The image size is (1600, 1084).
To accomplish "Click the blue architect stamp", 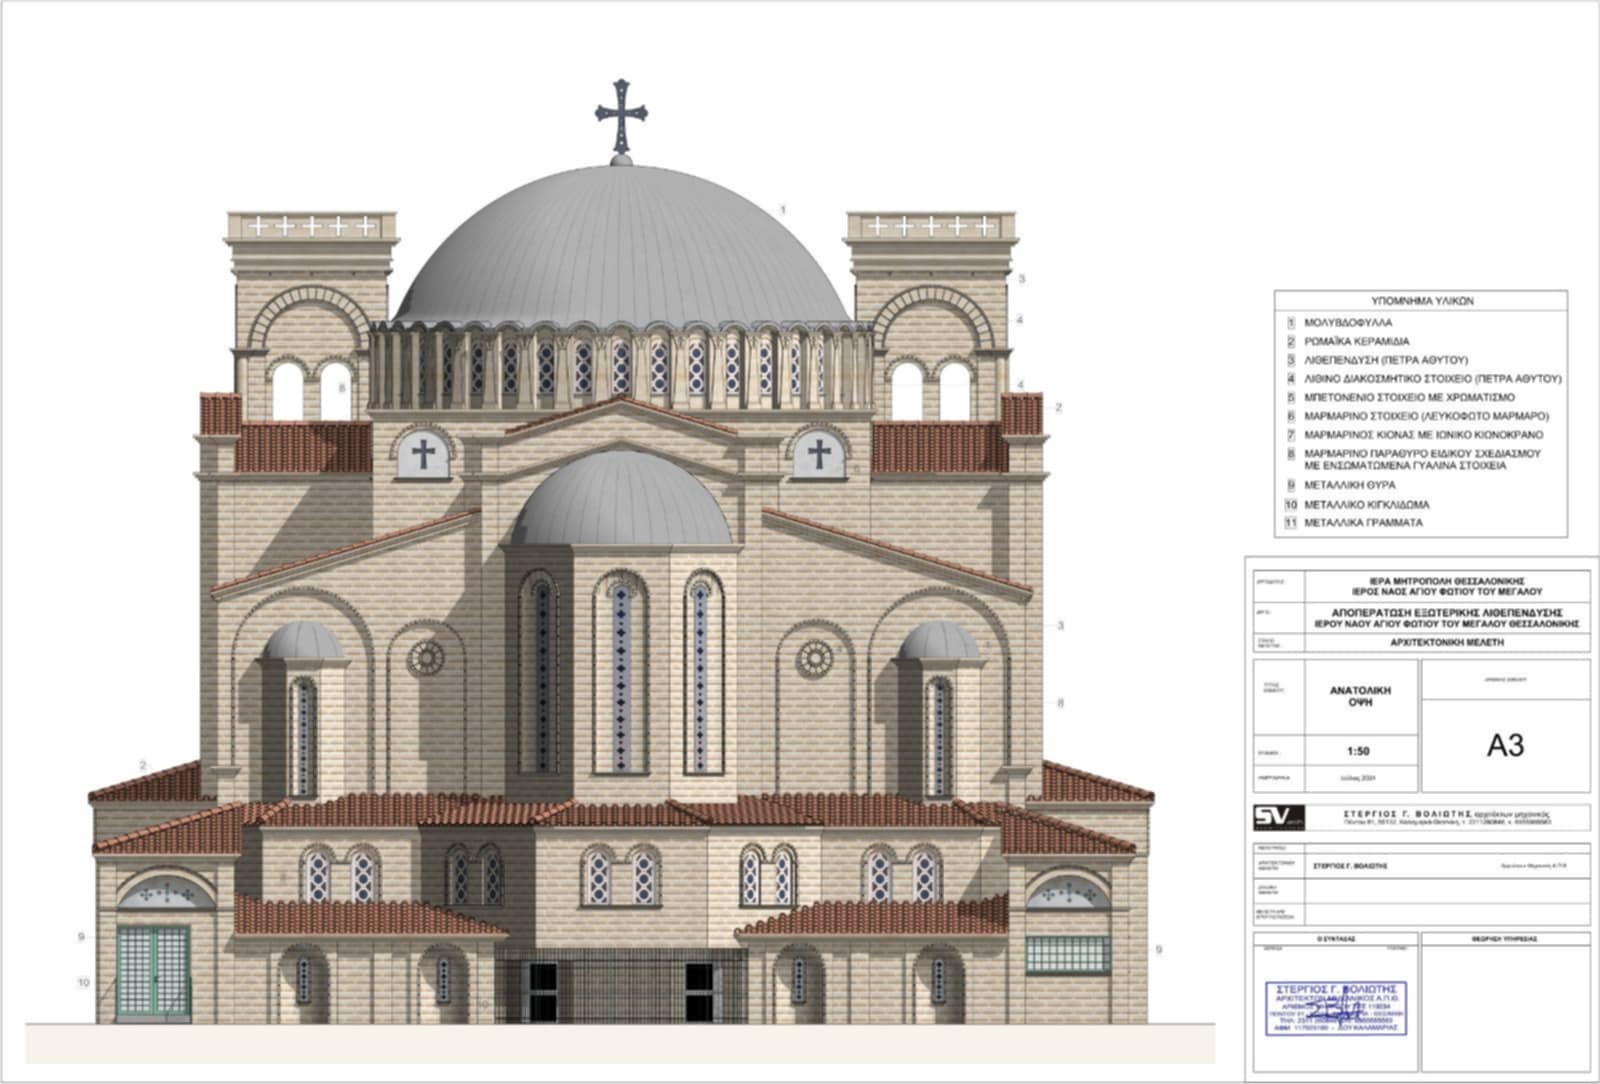I will [1335, 1008].
